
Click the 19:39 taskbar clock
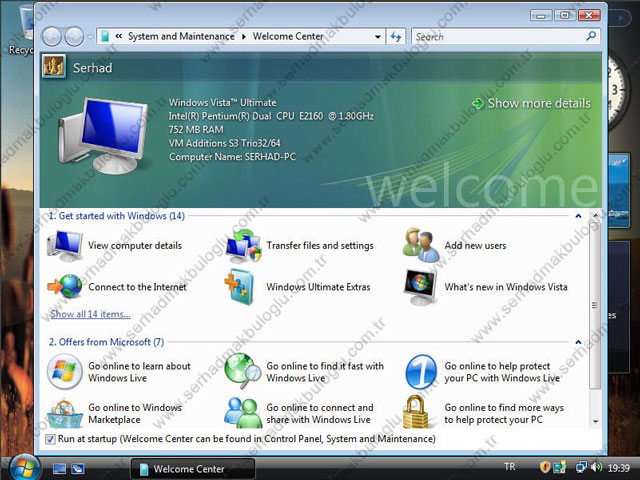pyautogui.click(x=619, y=468)
